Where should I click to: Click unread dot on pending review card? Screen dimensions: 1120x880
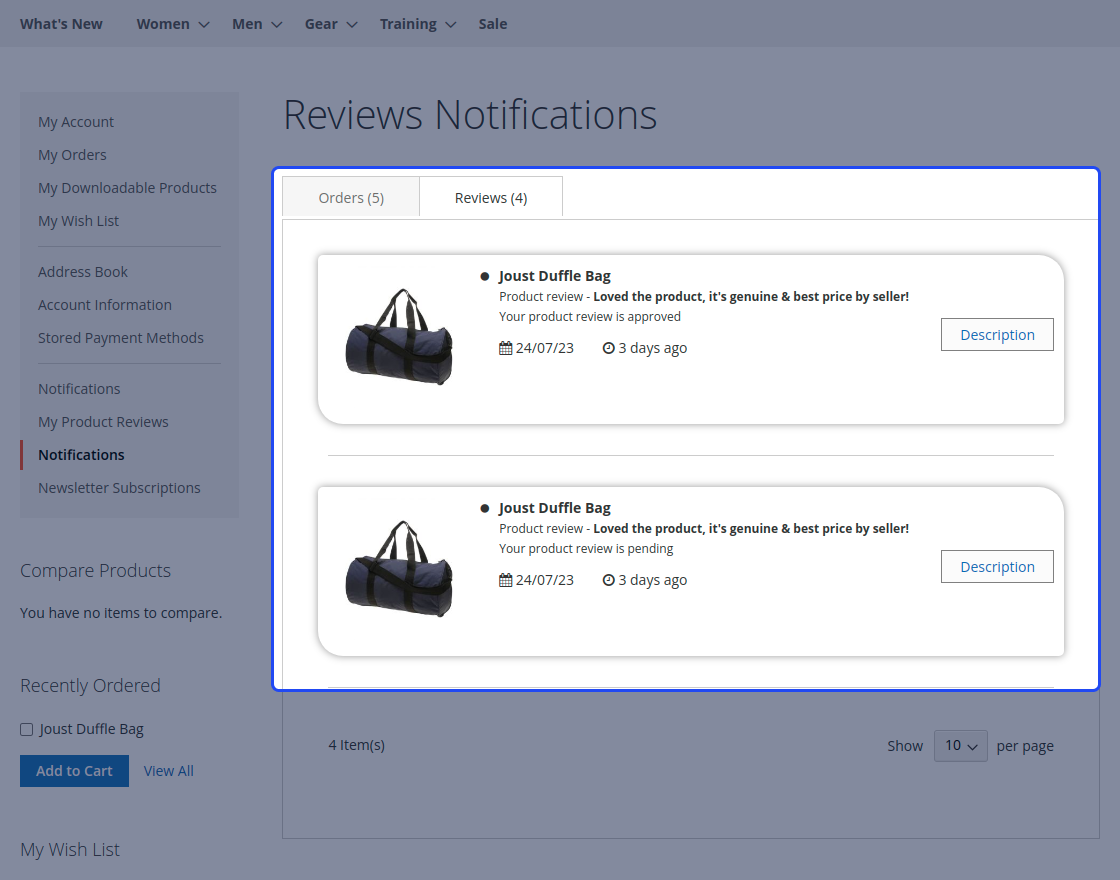[x=485, y=509]
